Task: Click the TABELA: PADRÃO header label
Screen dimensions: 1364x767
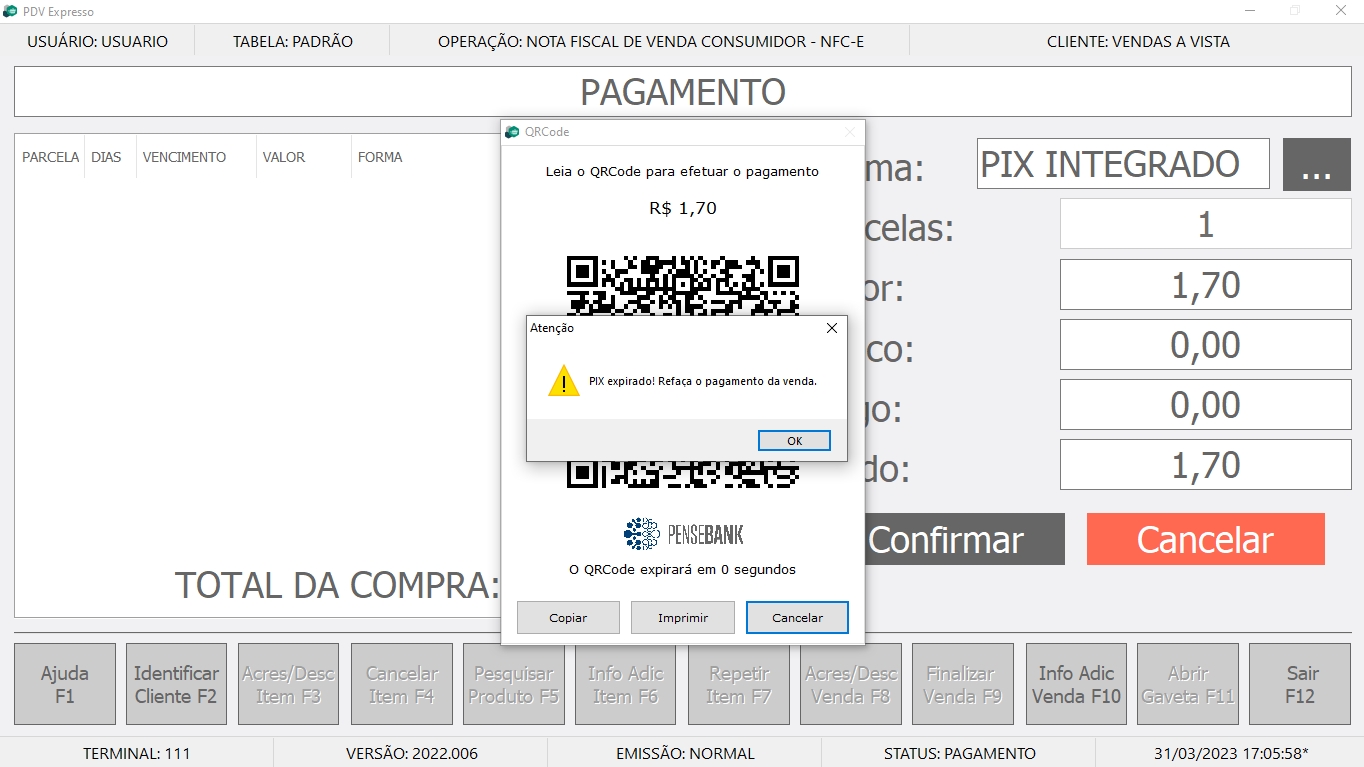Action: [x=293, y=42]
